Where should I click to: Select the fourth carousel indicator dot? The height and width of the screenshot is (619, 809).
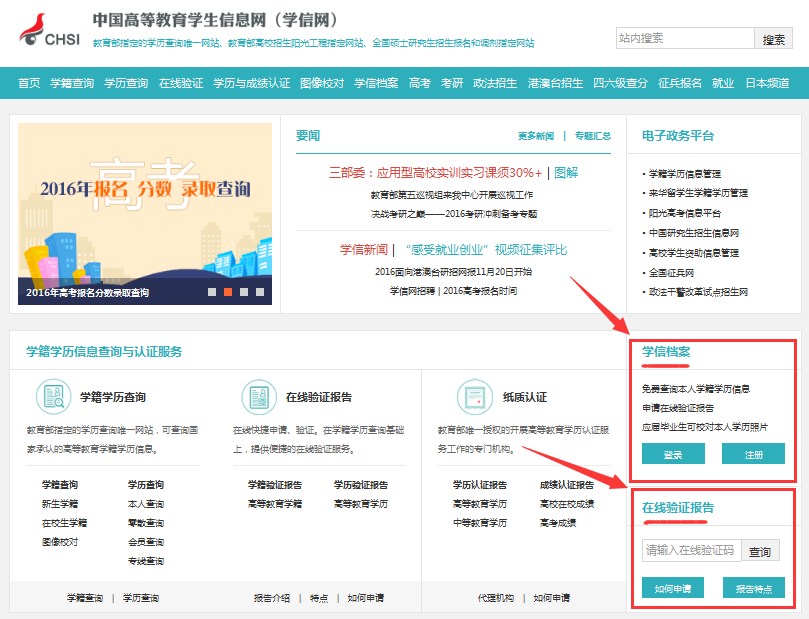tap(260, 292)
